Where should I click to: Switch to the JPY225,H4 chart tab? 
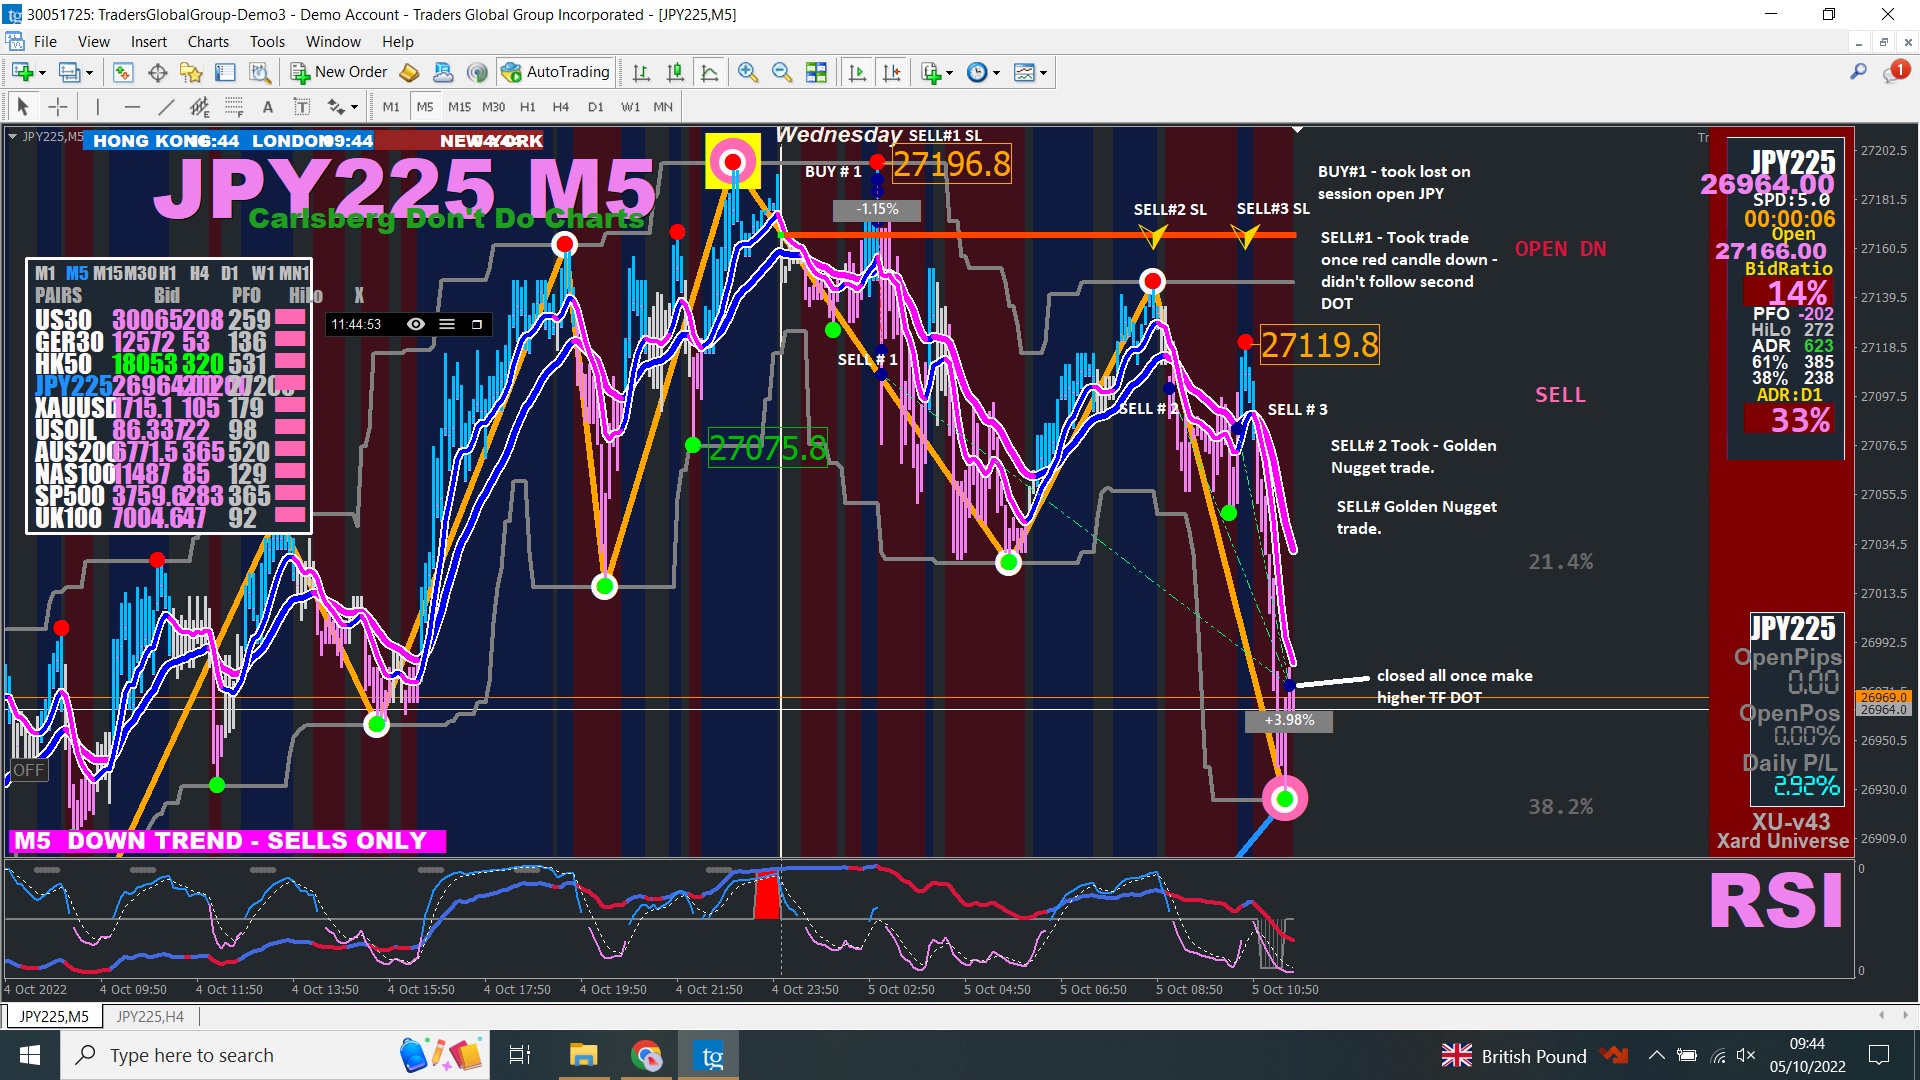coord(150,1017)
